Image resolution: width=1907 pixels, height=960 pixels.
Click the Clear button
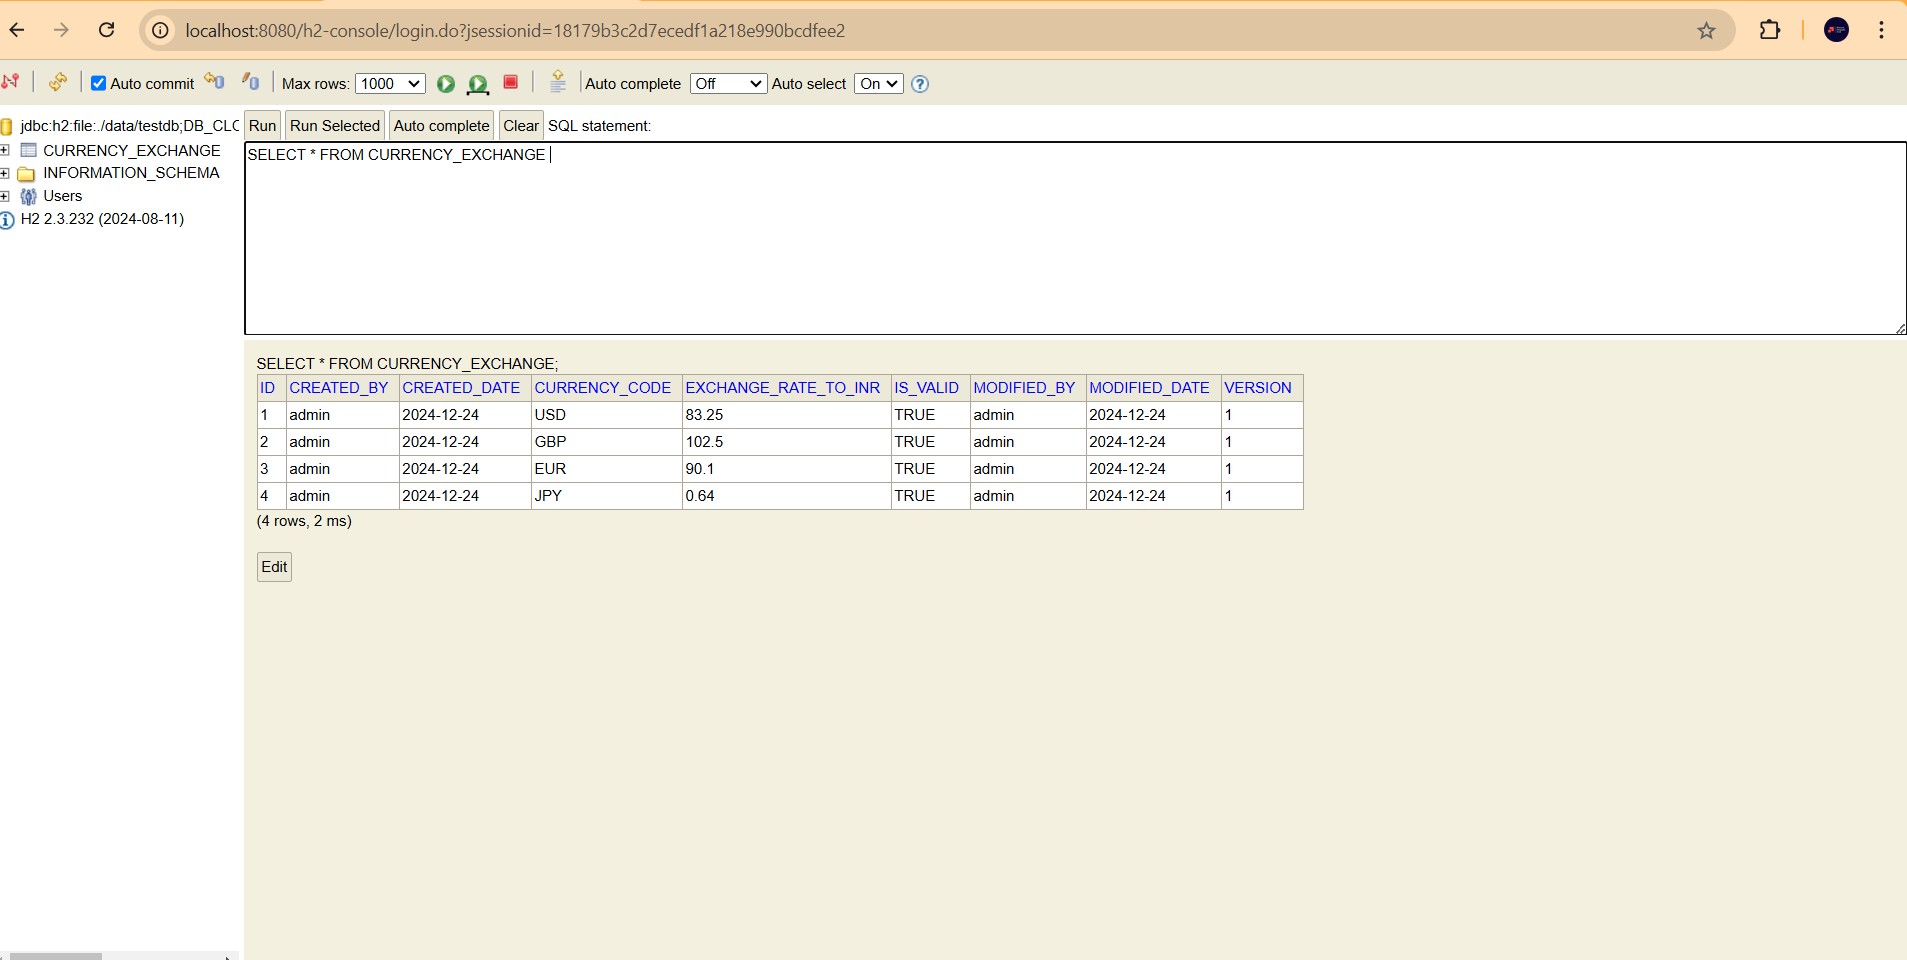[521, 126]
